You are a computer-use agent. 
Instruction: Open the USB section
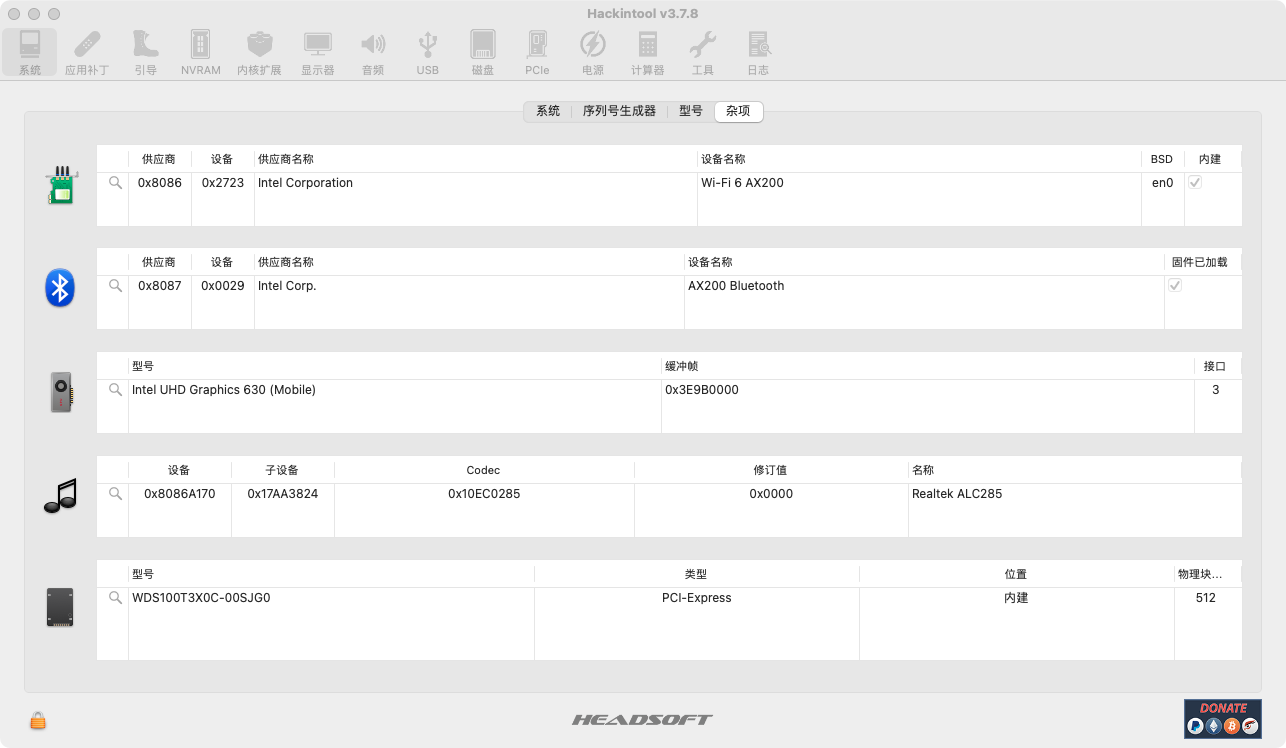pyautogui.click(x=428, y=52)
